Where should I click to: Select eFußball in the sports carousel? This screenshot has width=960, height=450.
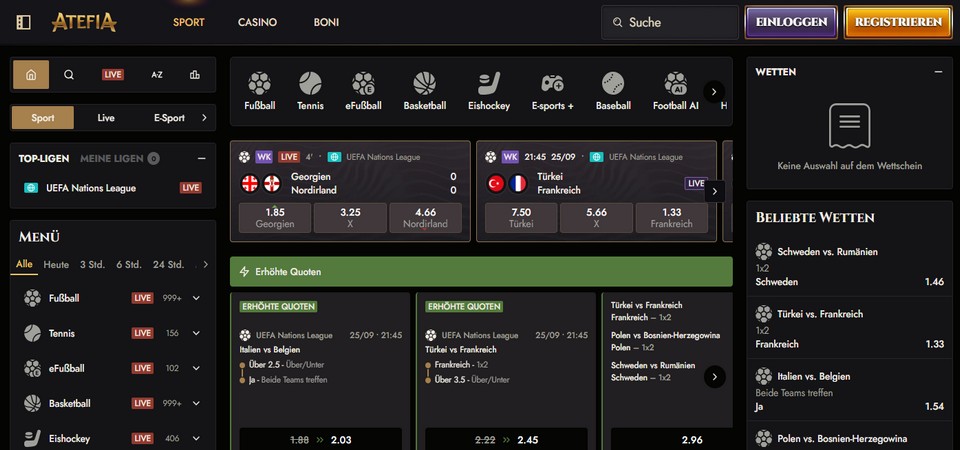click(x=363, y=91)
